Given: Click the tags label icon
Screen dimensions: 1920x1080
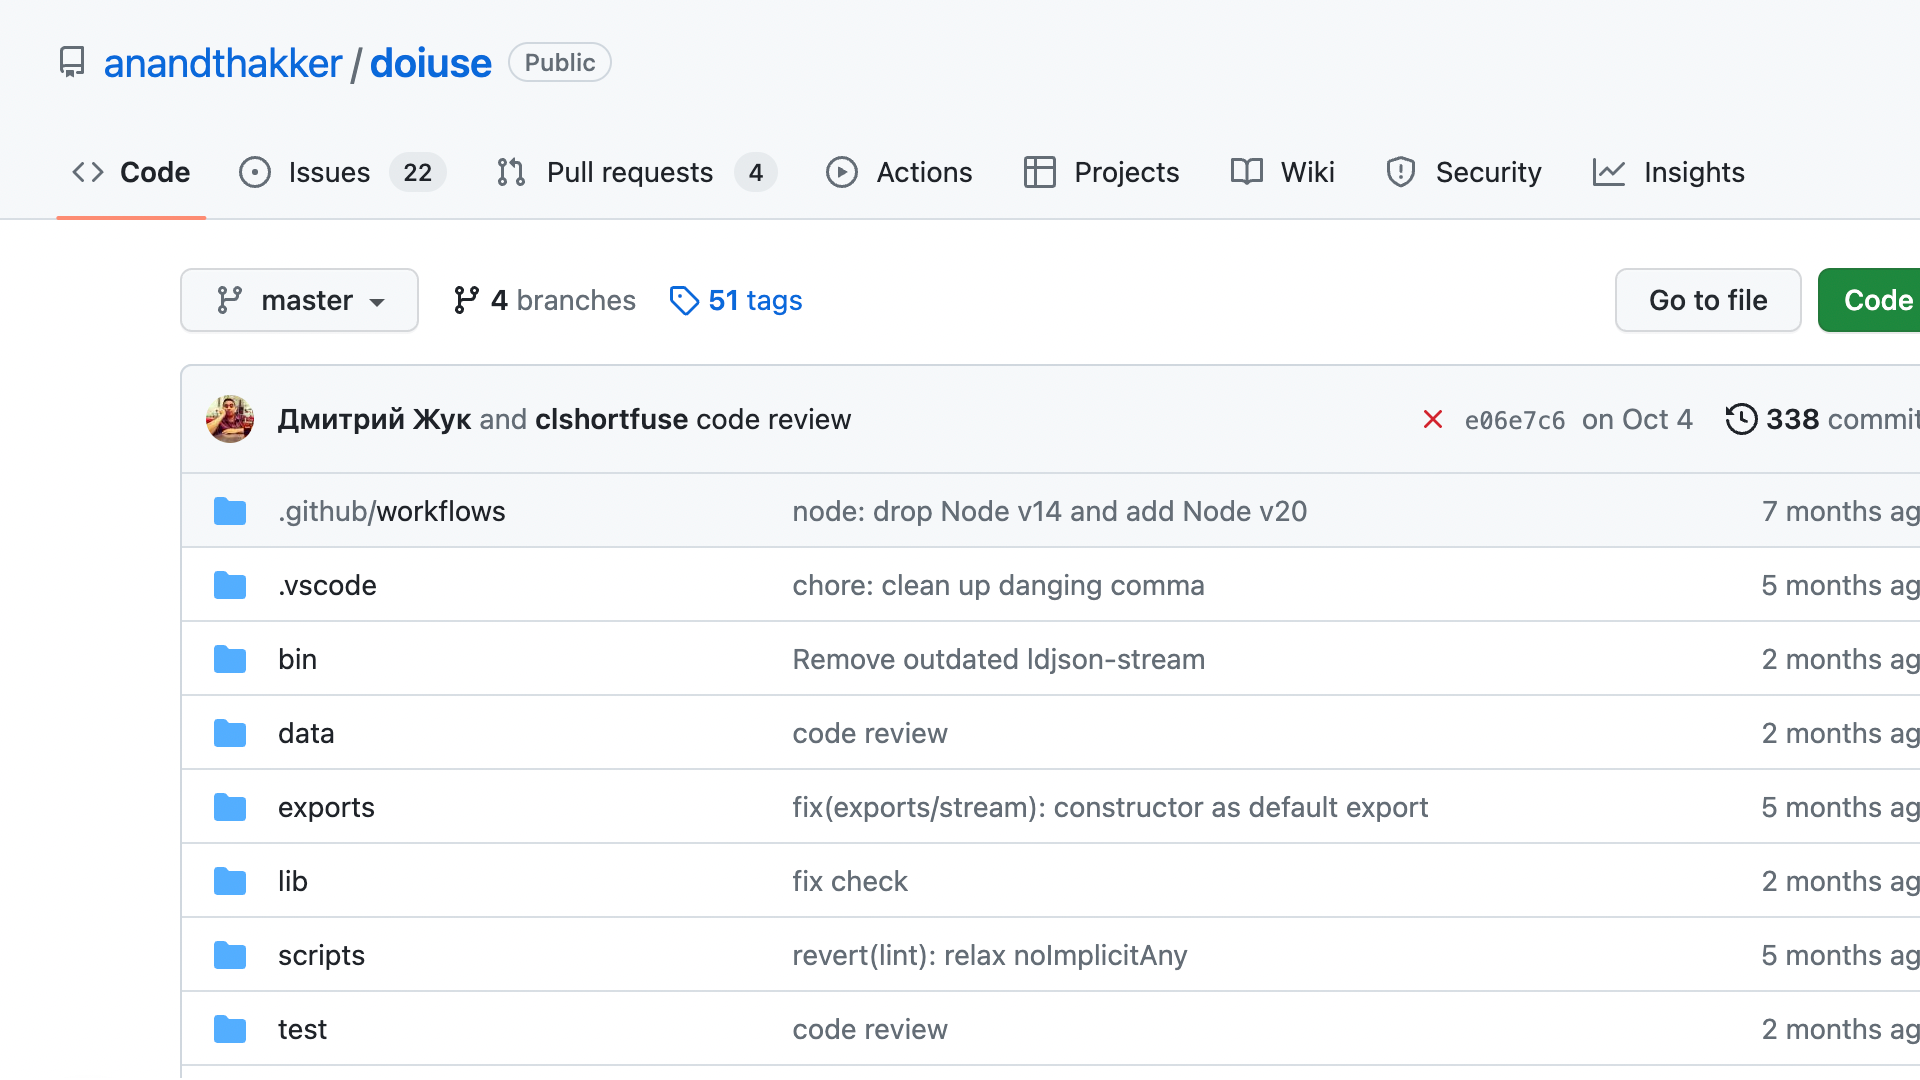Looking at the screenshot, I should (684, 300).
